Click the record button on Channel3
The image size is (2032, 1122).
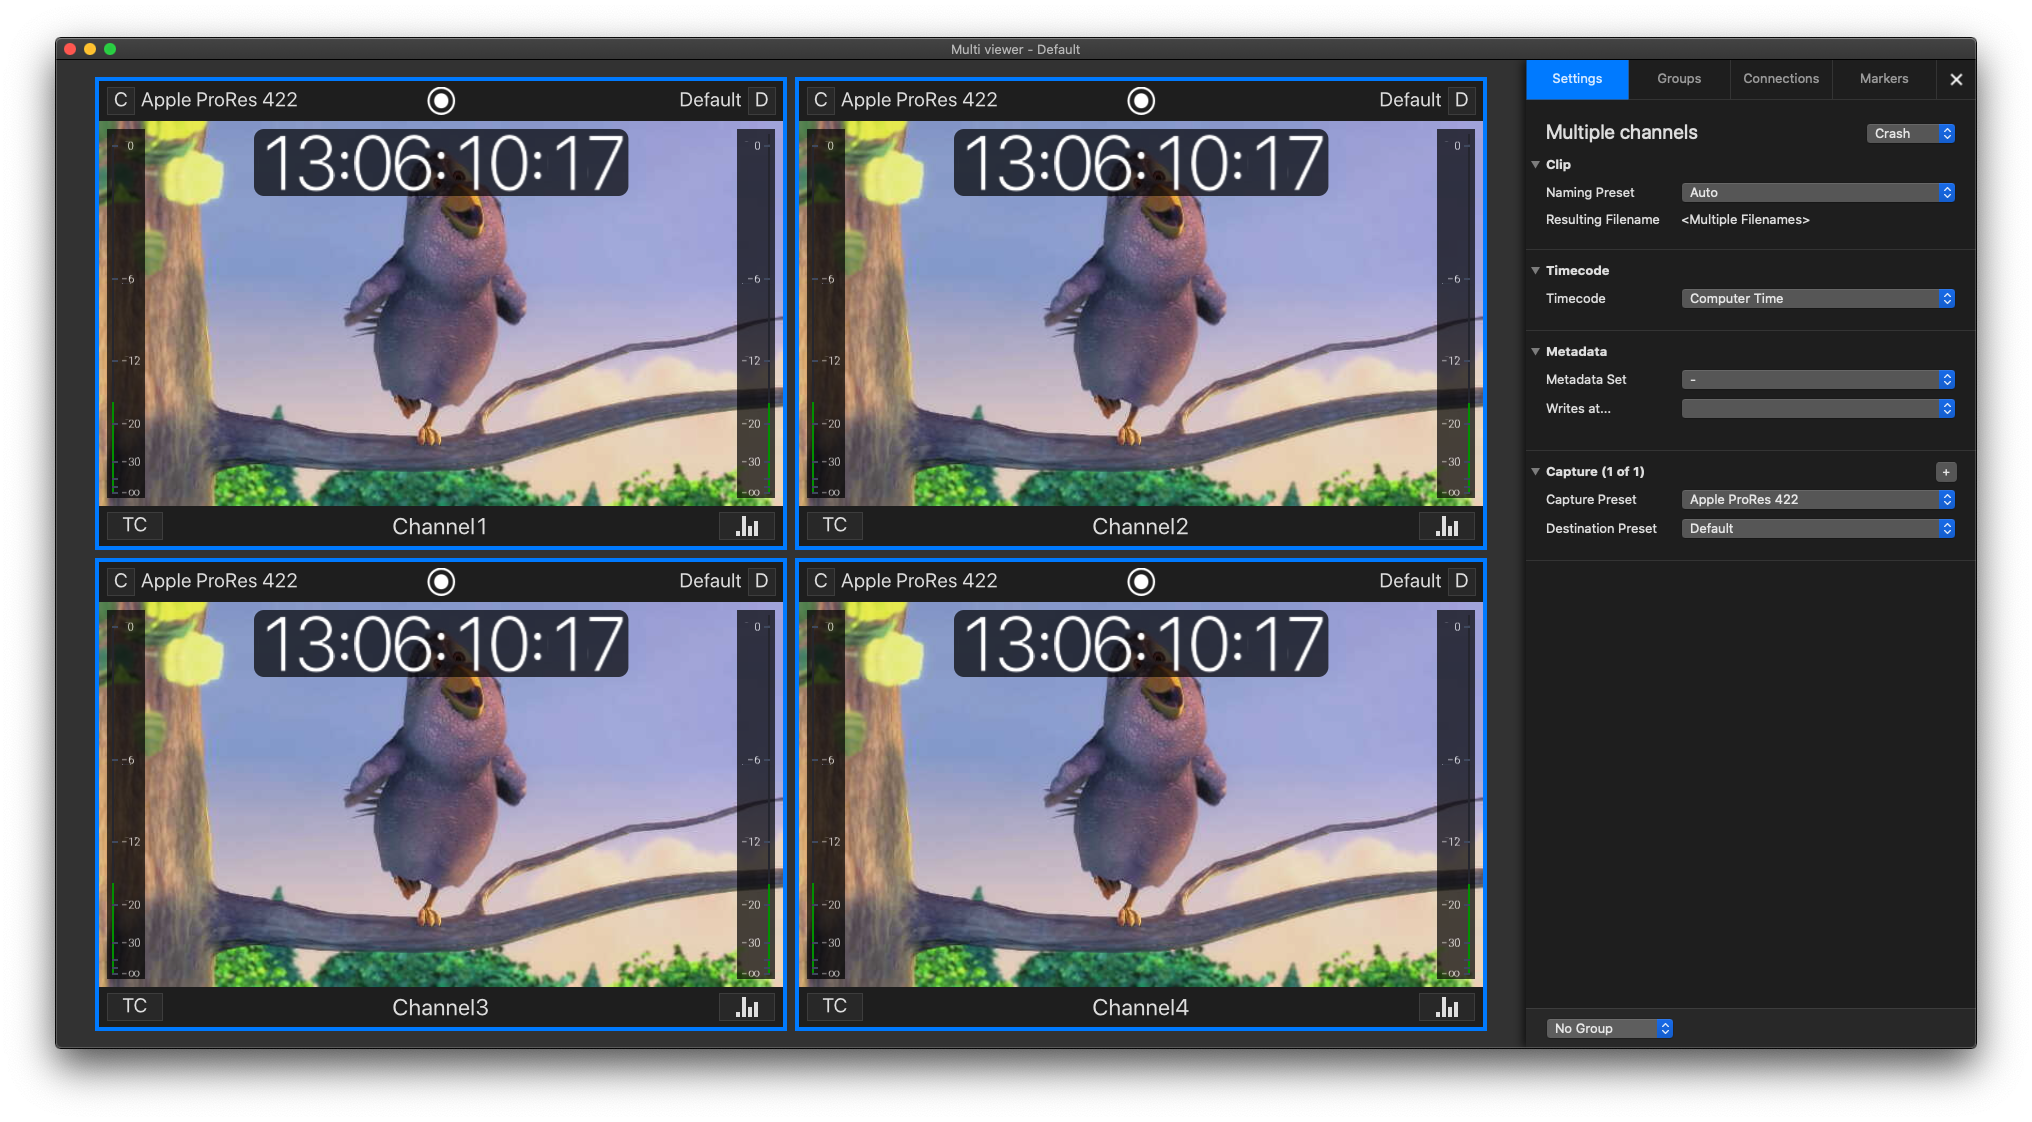pos(441,581)
